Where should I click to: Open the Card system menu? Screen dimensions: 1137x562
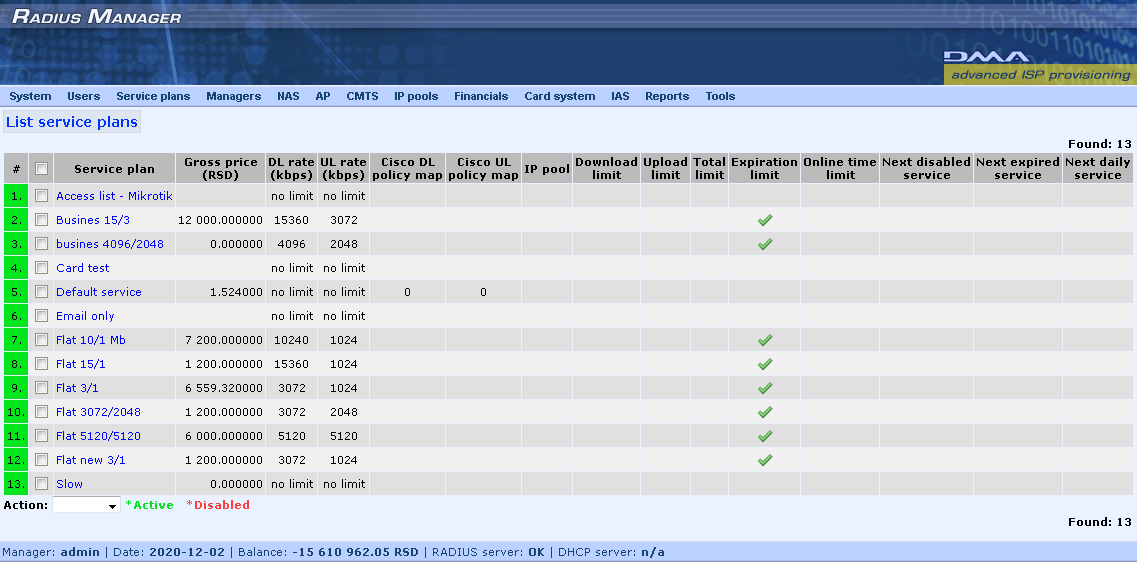(x=560, y=96)
